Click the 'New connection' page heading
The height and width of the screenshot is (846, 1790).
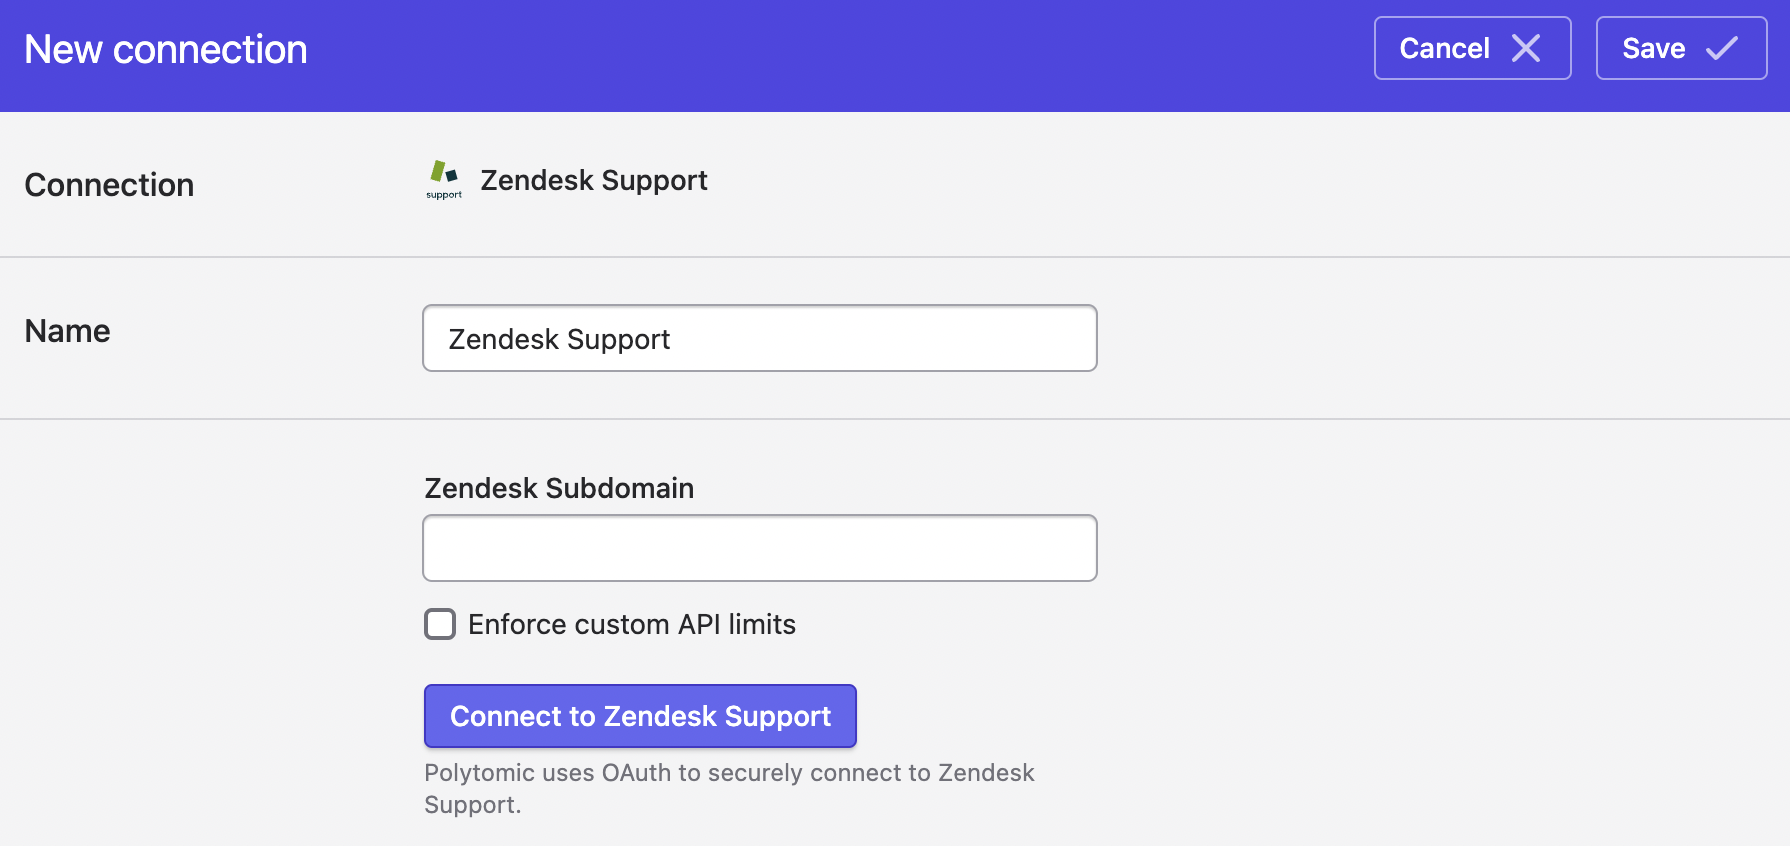(x=166, y=49)
